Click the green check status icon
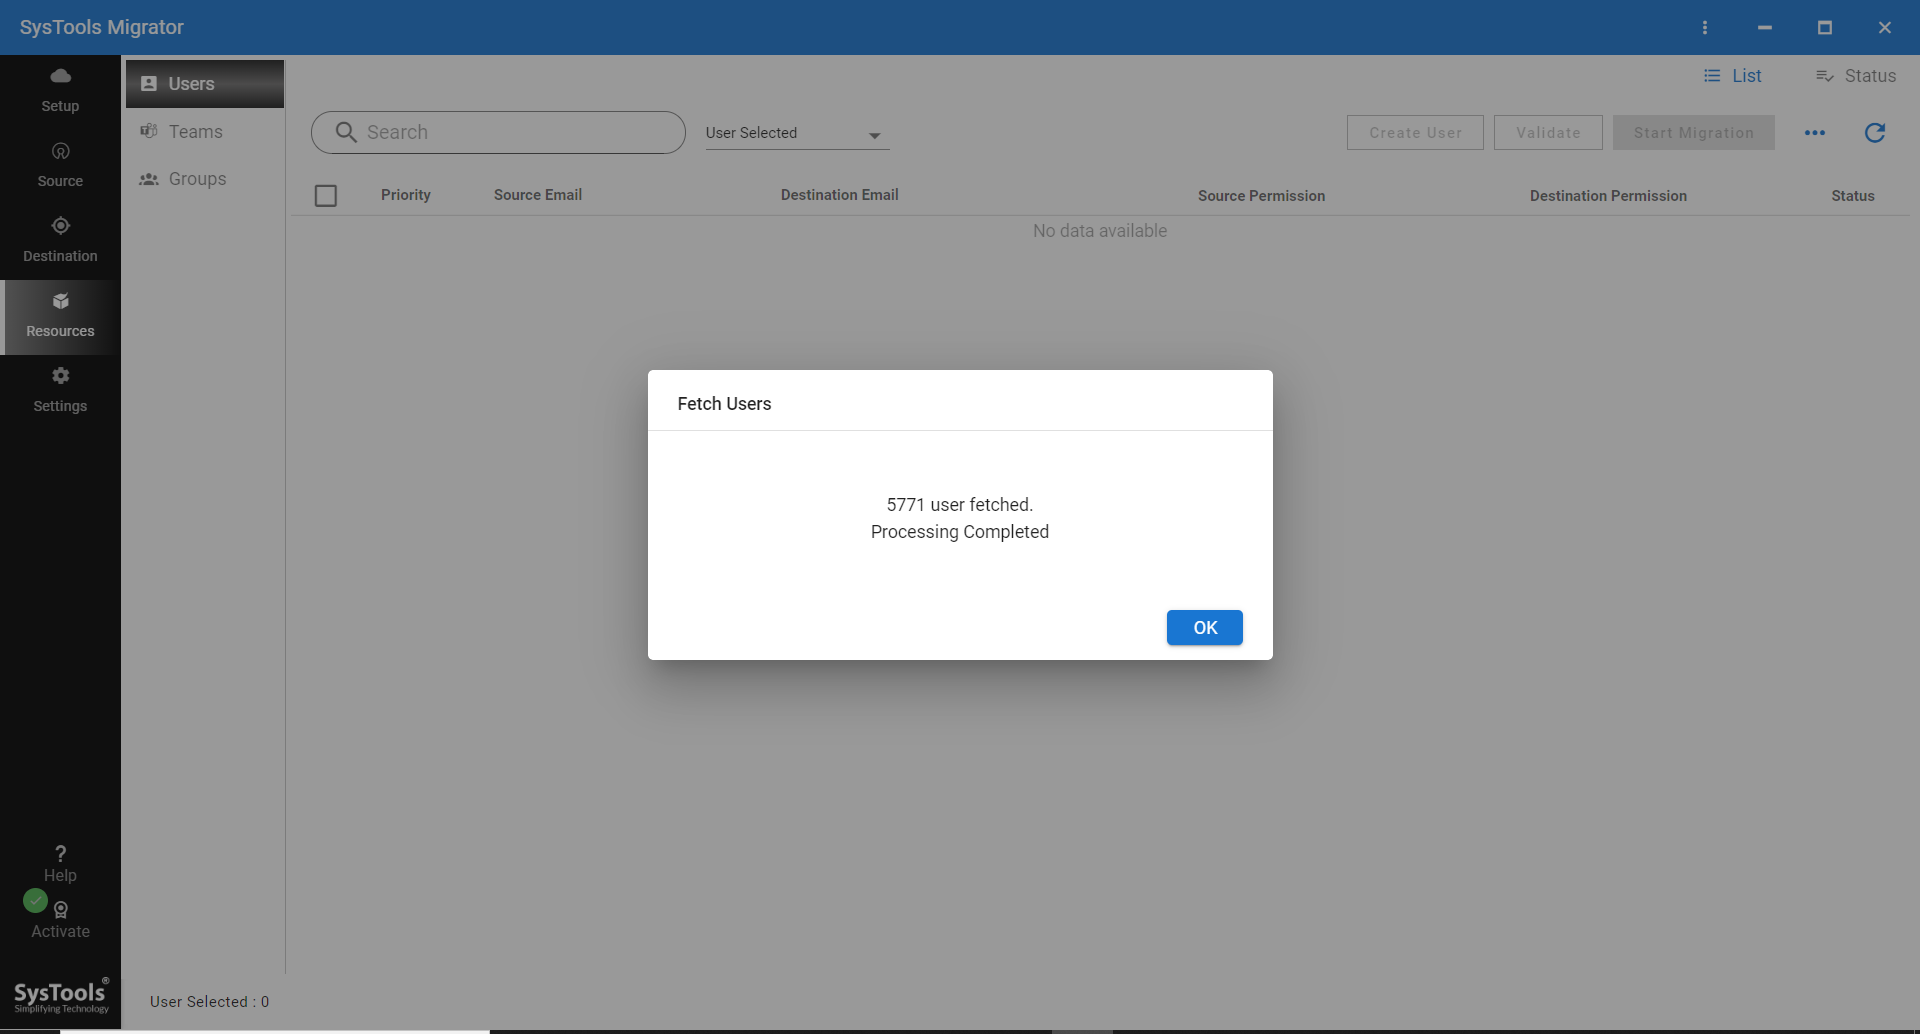Screen dimensions: 1920x1034 tap(36, 901)
